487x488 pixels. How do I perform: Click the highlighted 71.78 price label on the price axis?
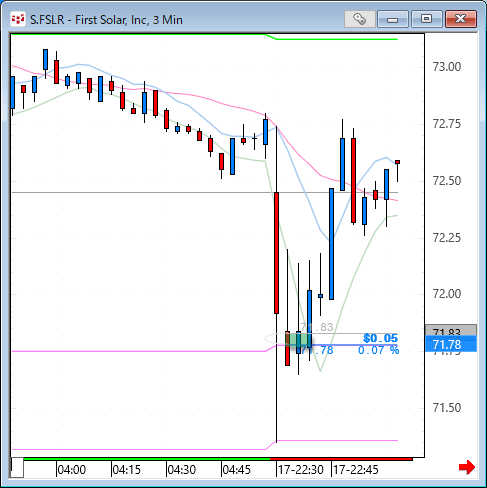click(x=451, y=344)
